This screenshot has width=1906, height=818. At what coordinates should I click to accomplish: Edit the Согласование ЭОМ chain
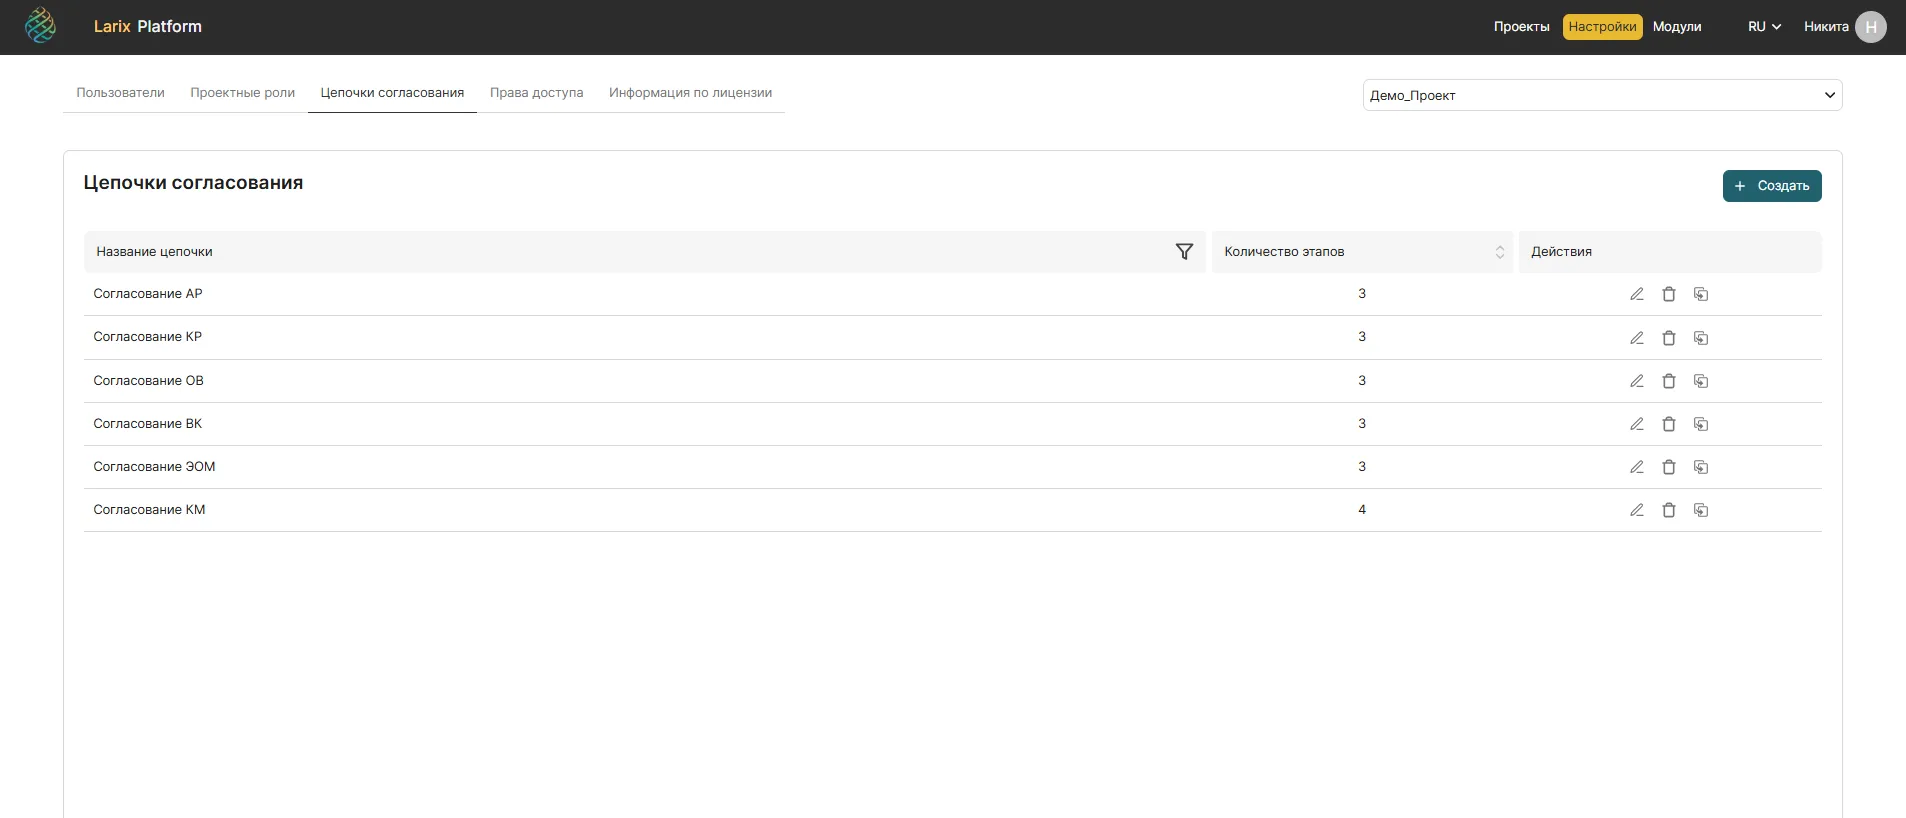(1637, 467)
